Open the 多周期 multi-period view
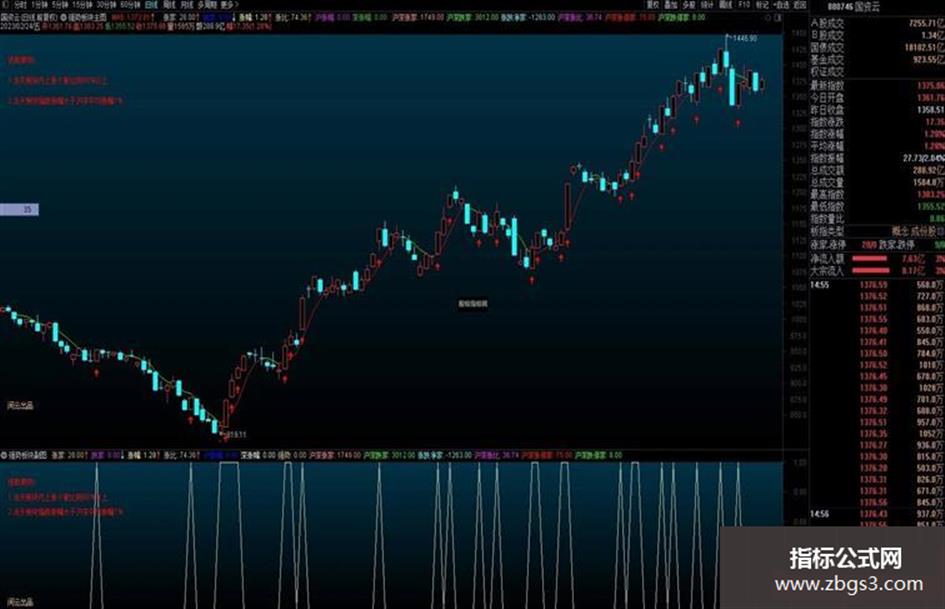 click(207, 5)
